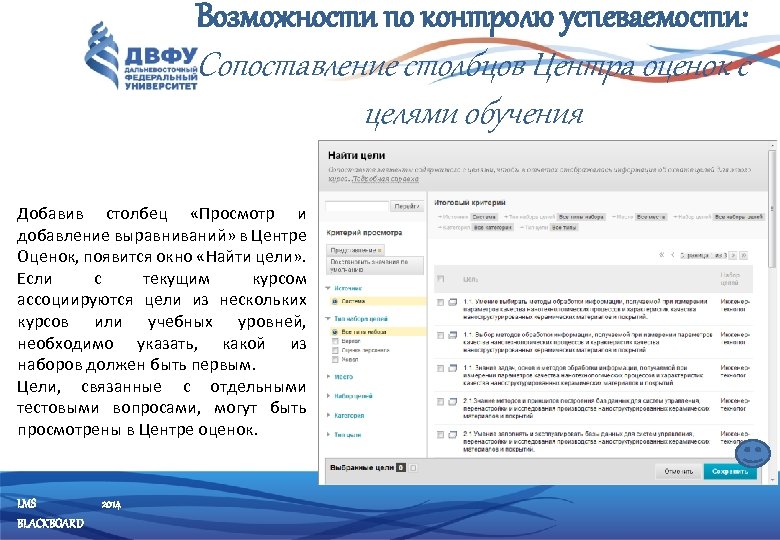Viewport: 780px width, 540px height.
Task: Click the "Набор целей" column header
Action: point(730,278)
